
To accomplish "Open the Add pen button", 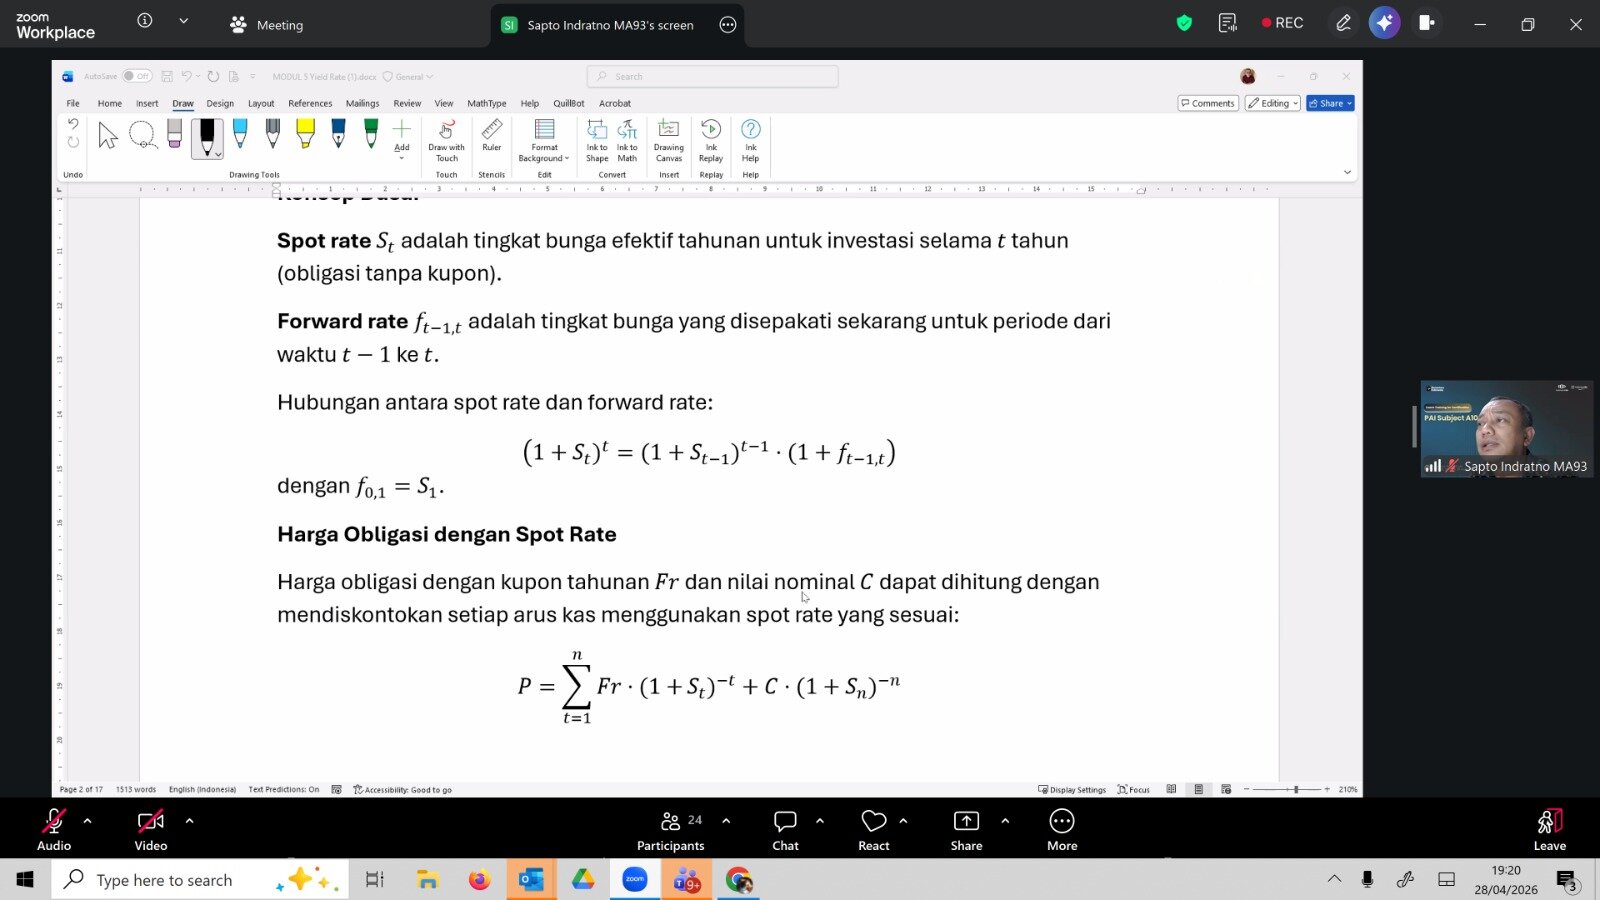I will [x=402, y=138].
